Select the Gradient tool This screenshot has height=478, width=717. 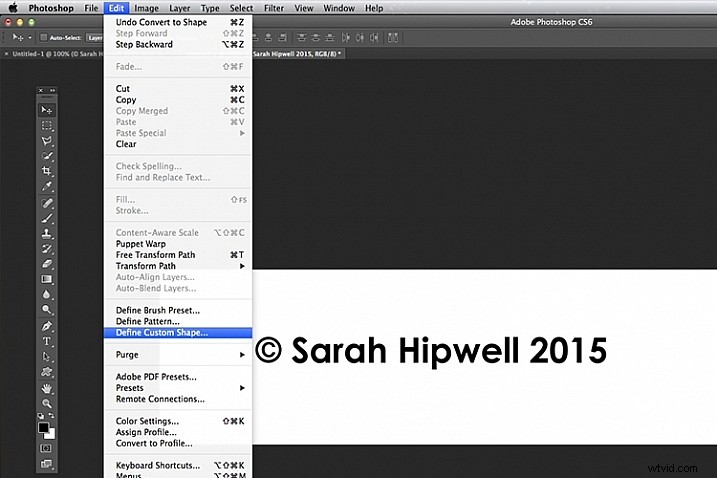point(47,279)
